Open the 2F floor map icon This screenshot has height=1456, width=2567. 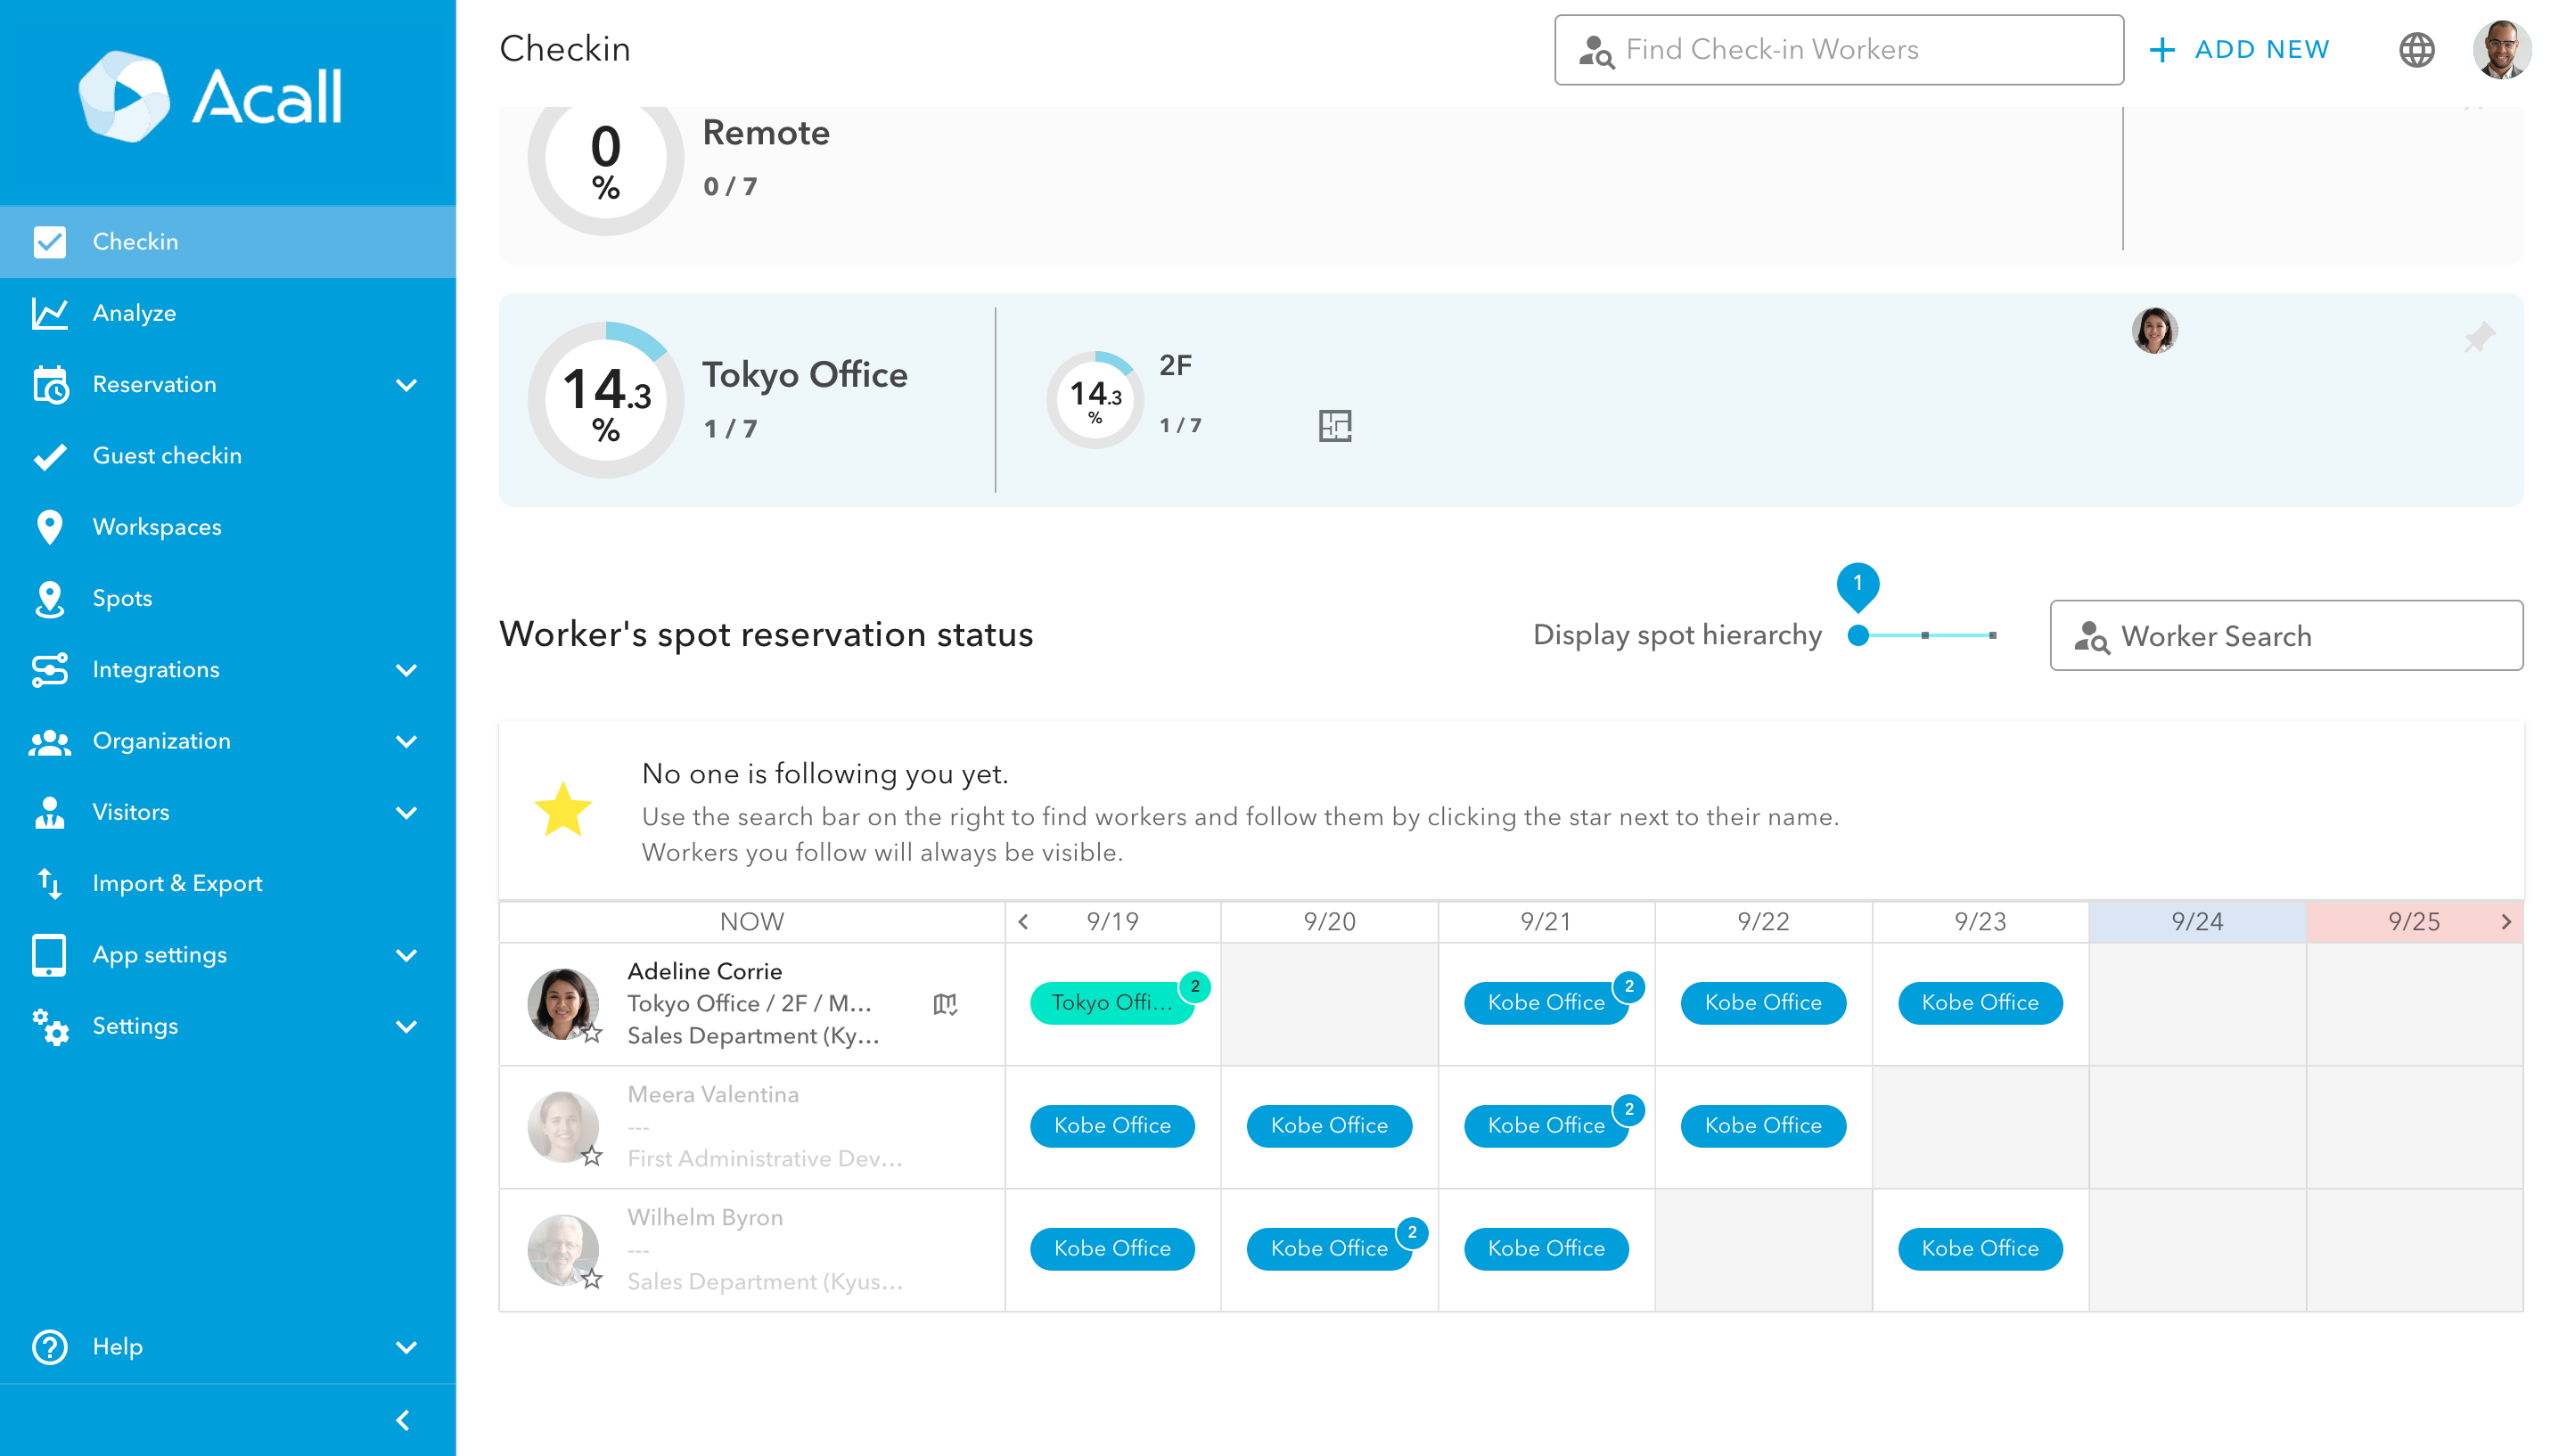click(1334, 425)
